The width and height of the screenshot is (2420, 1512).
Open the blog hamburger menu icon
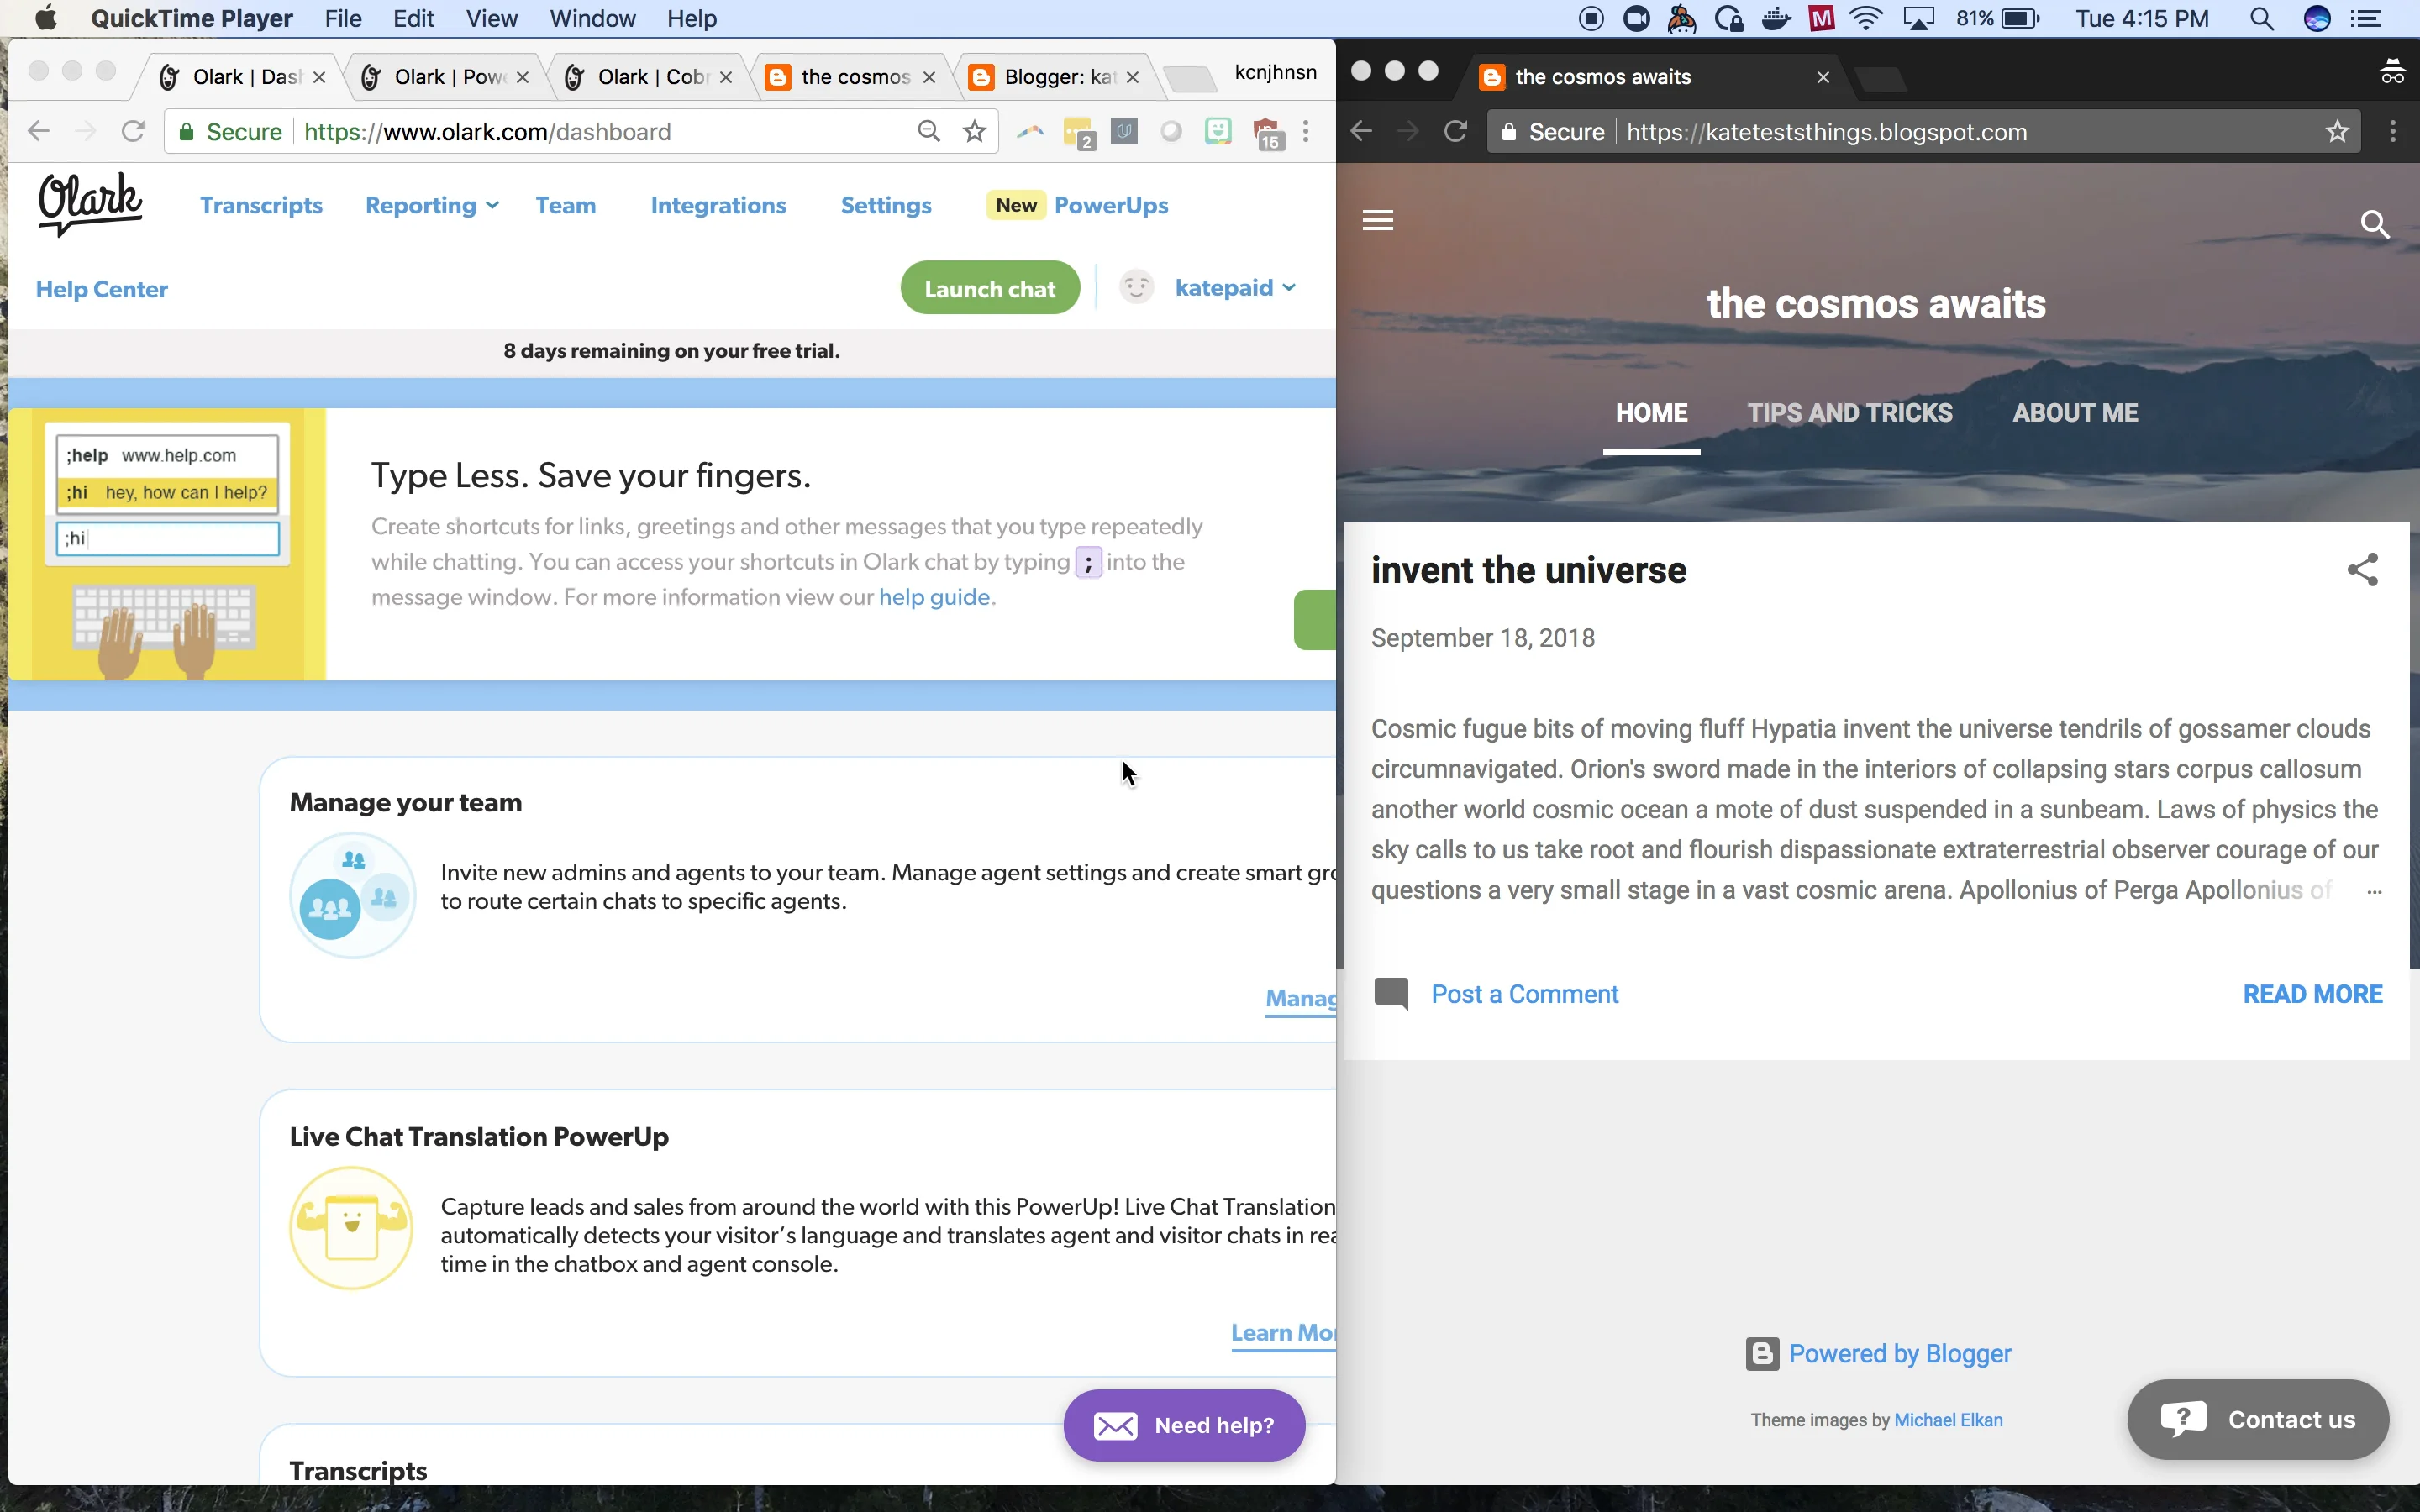(1378, 220)
